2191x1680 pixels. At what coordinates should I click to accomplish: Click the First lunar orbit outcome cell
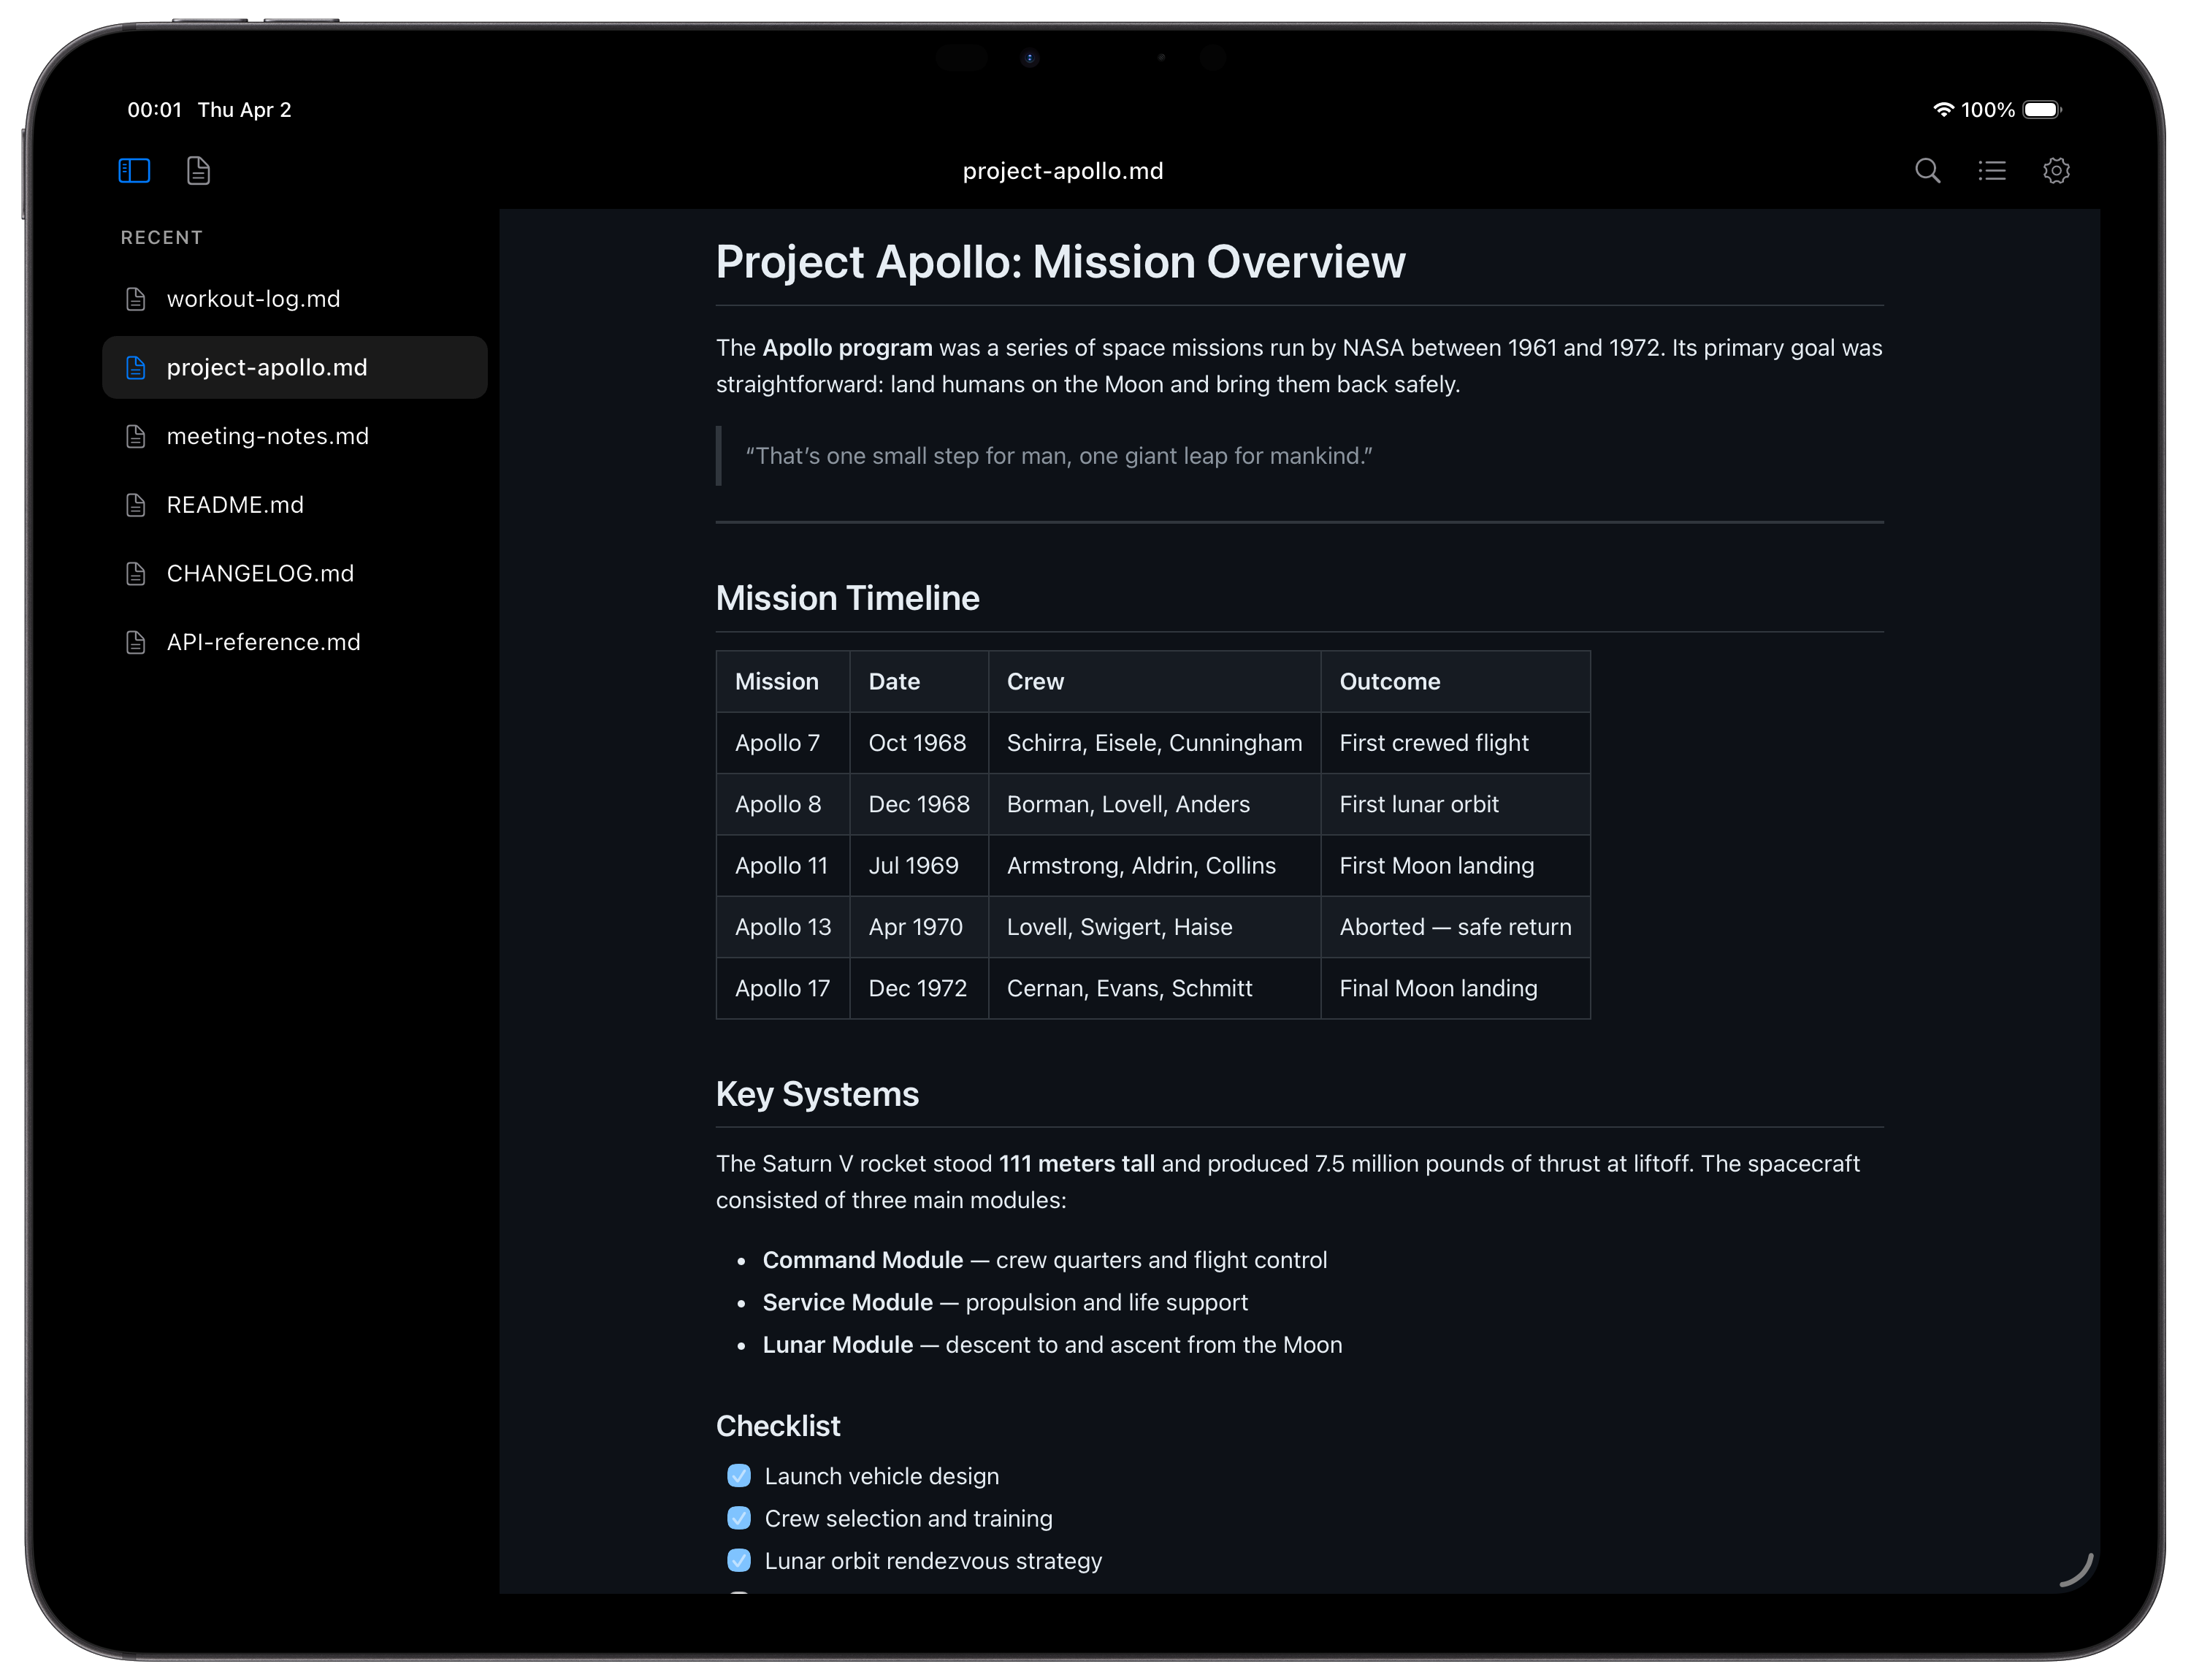[x=1455, y=804]
